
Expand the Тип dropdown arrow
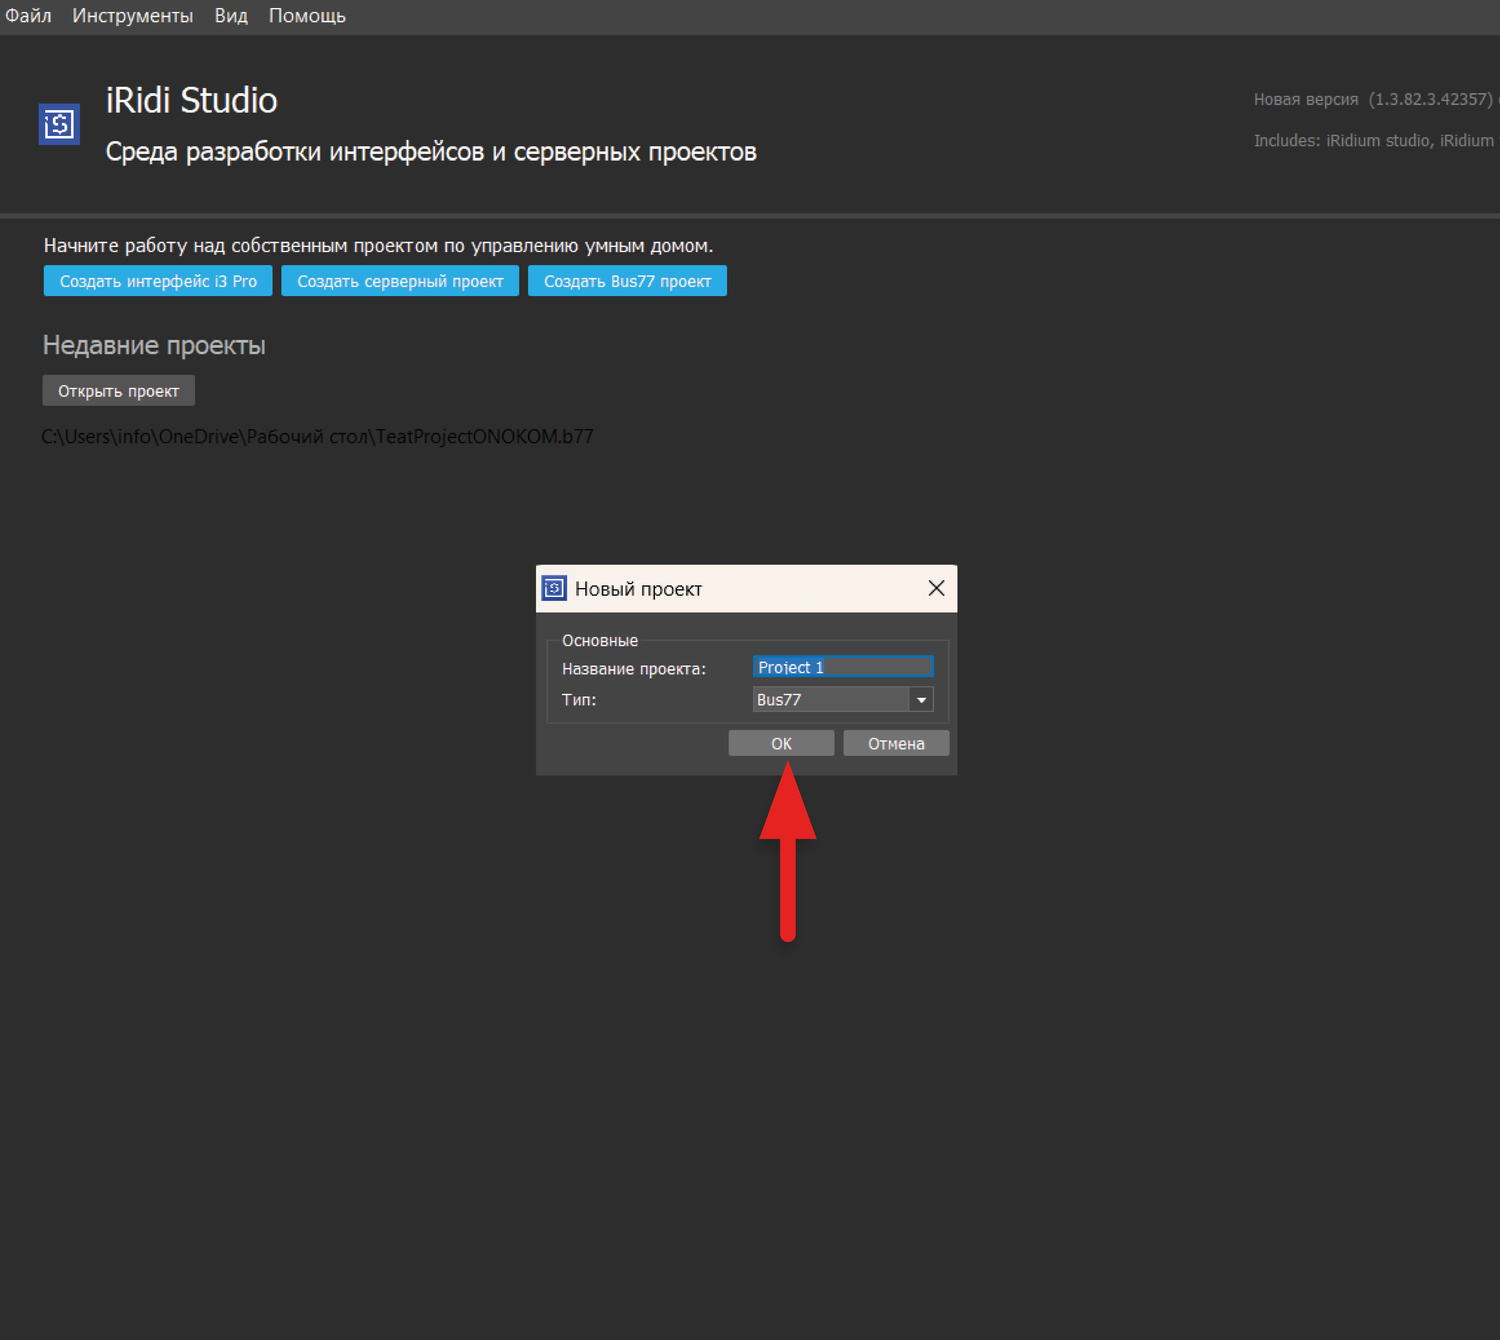pyautogui.click(x=921, y=700)
